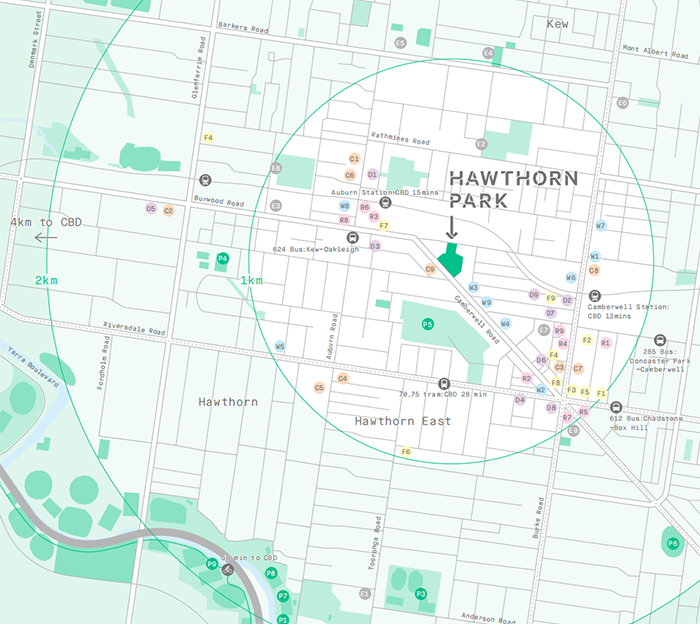The image size is (700, 624).
Task: Click the 624 Bus Kew-Oakleigh stop icon
Action: pos(353,237)
